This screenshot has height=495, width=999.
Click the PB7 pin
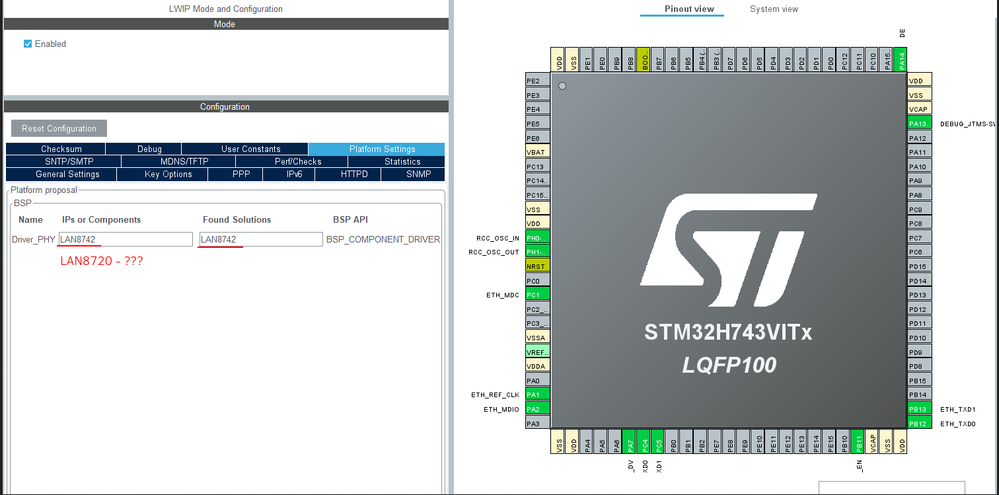click(659, 59)
